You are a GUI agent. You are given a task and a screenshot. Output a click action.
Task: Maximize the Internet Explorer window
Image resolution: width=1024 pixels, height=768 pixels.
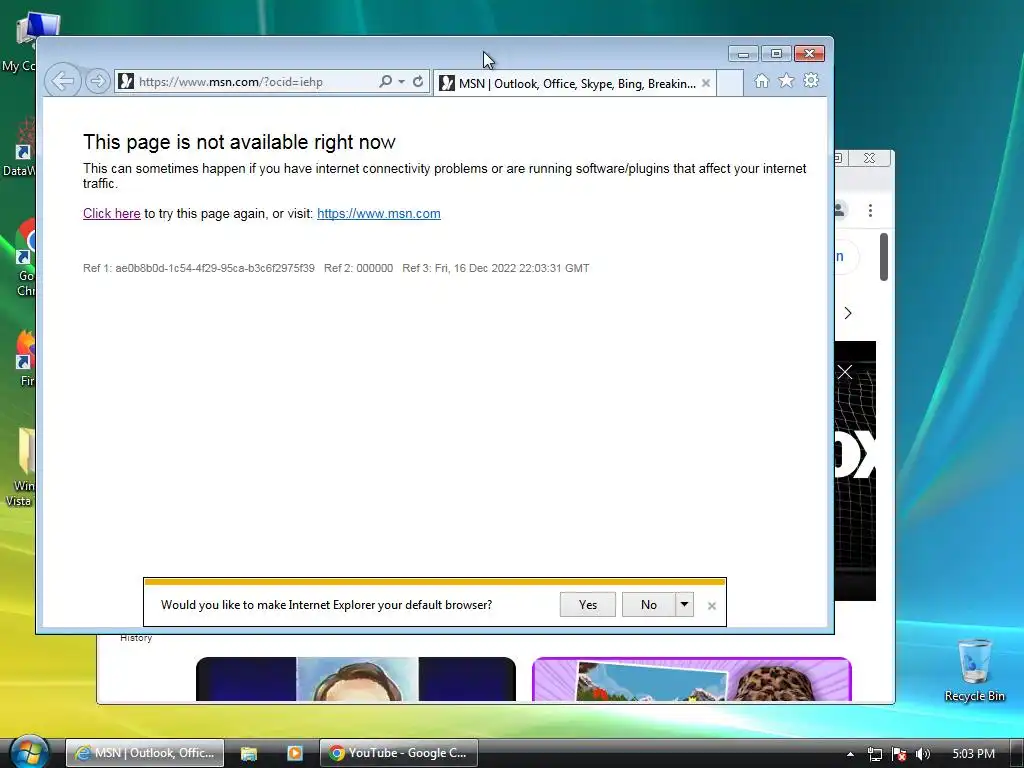click(776, 54)
